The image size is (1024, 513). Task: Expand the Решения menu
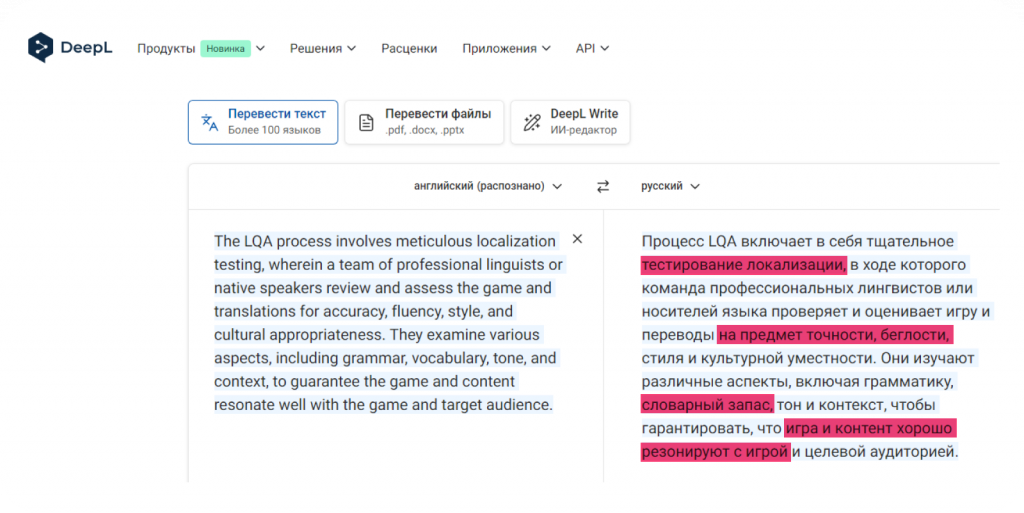pyautogui.click(x=323, y=48)
